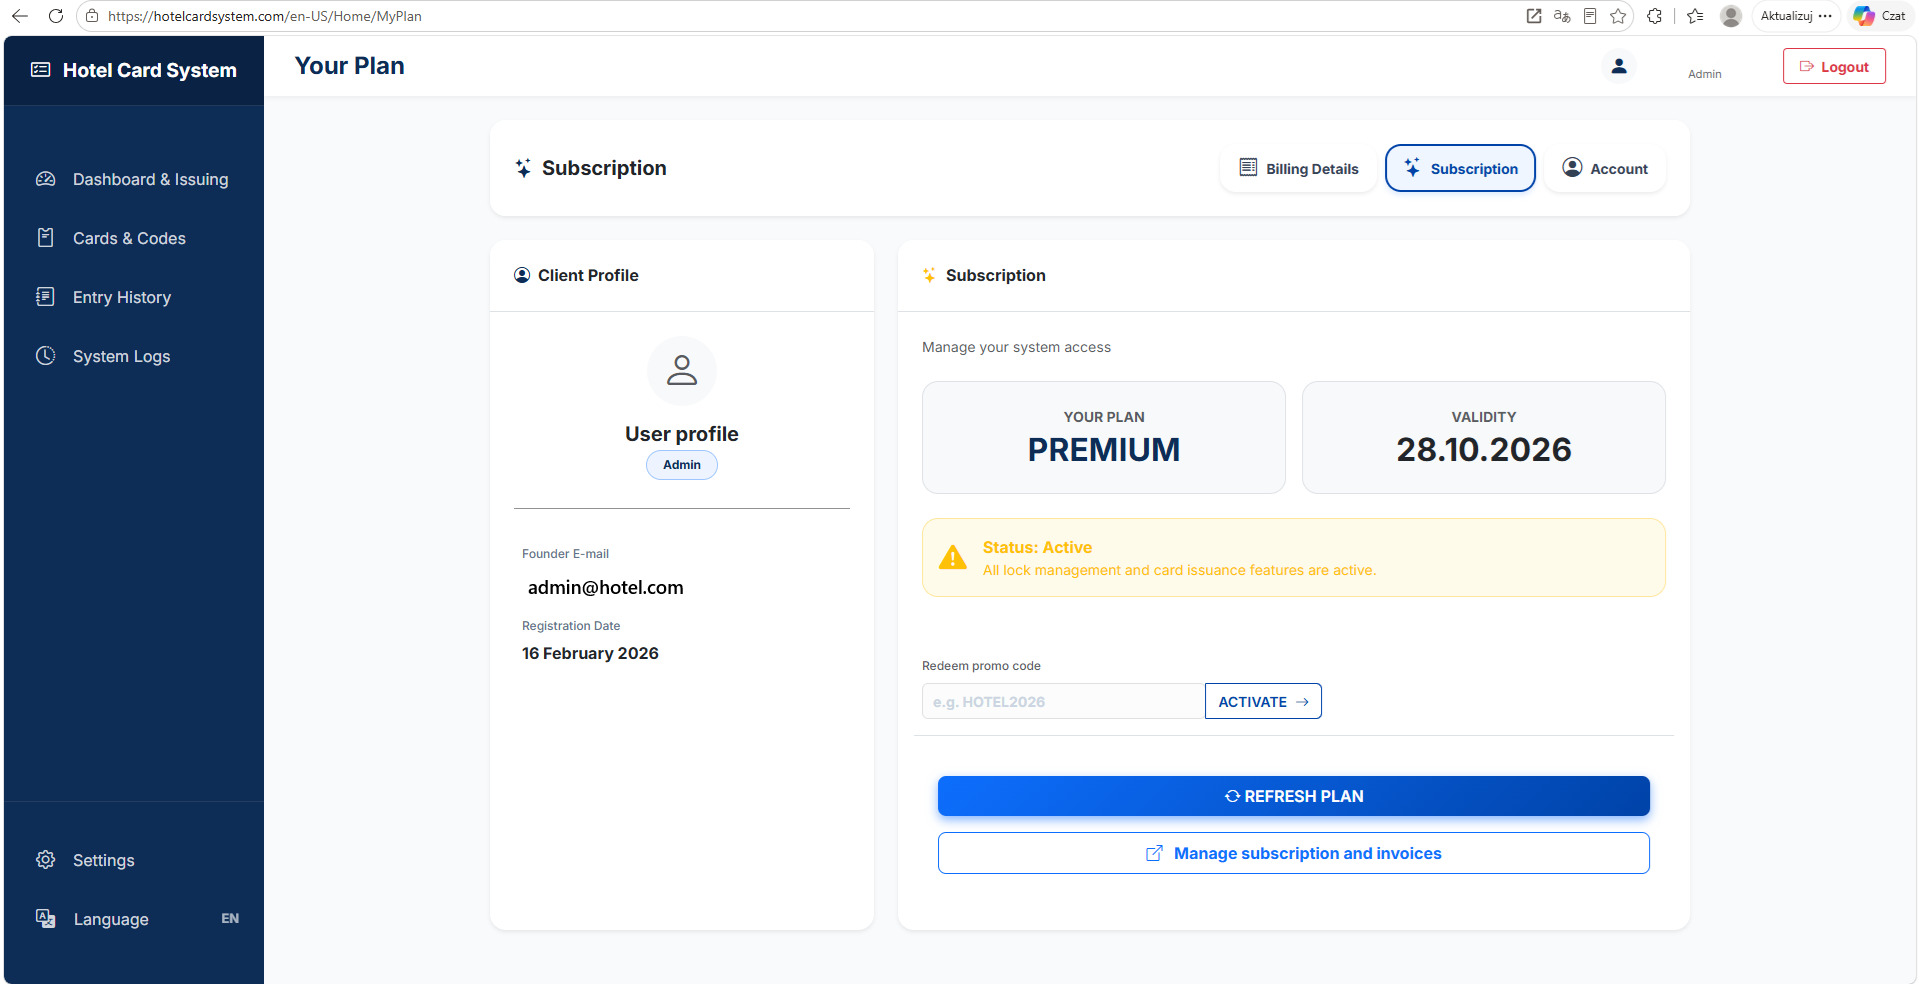
Task: Open the browser favorites list icon
Action: pos(1695,16)
